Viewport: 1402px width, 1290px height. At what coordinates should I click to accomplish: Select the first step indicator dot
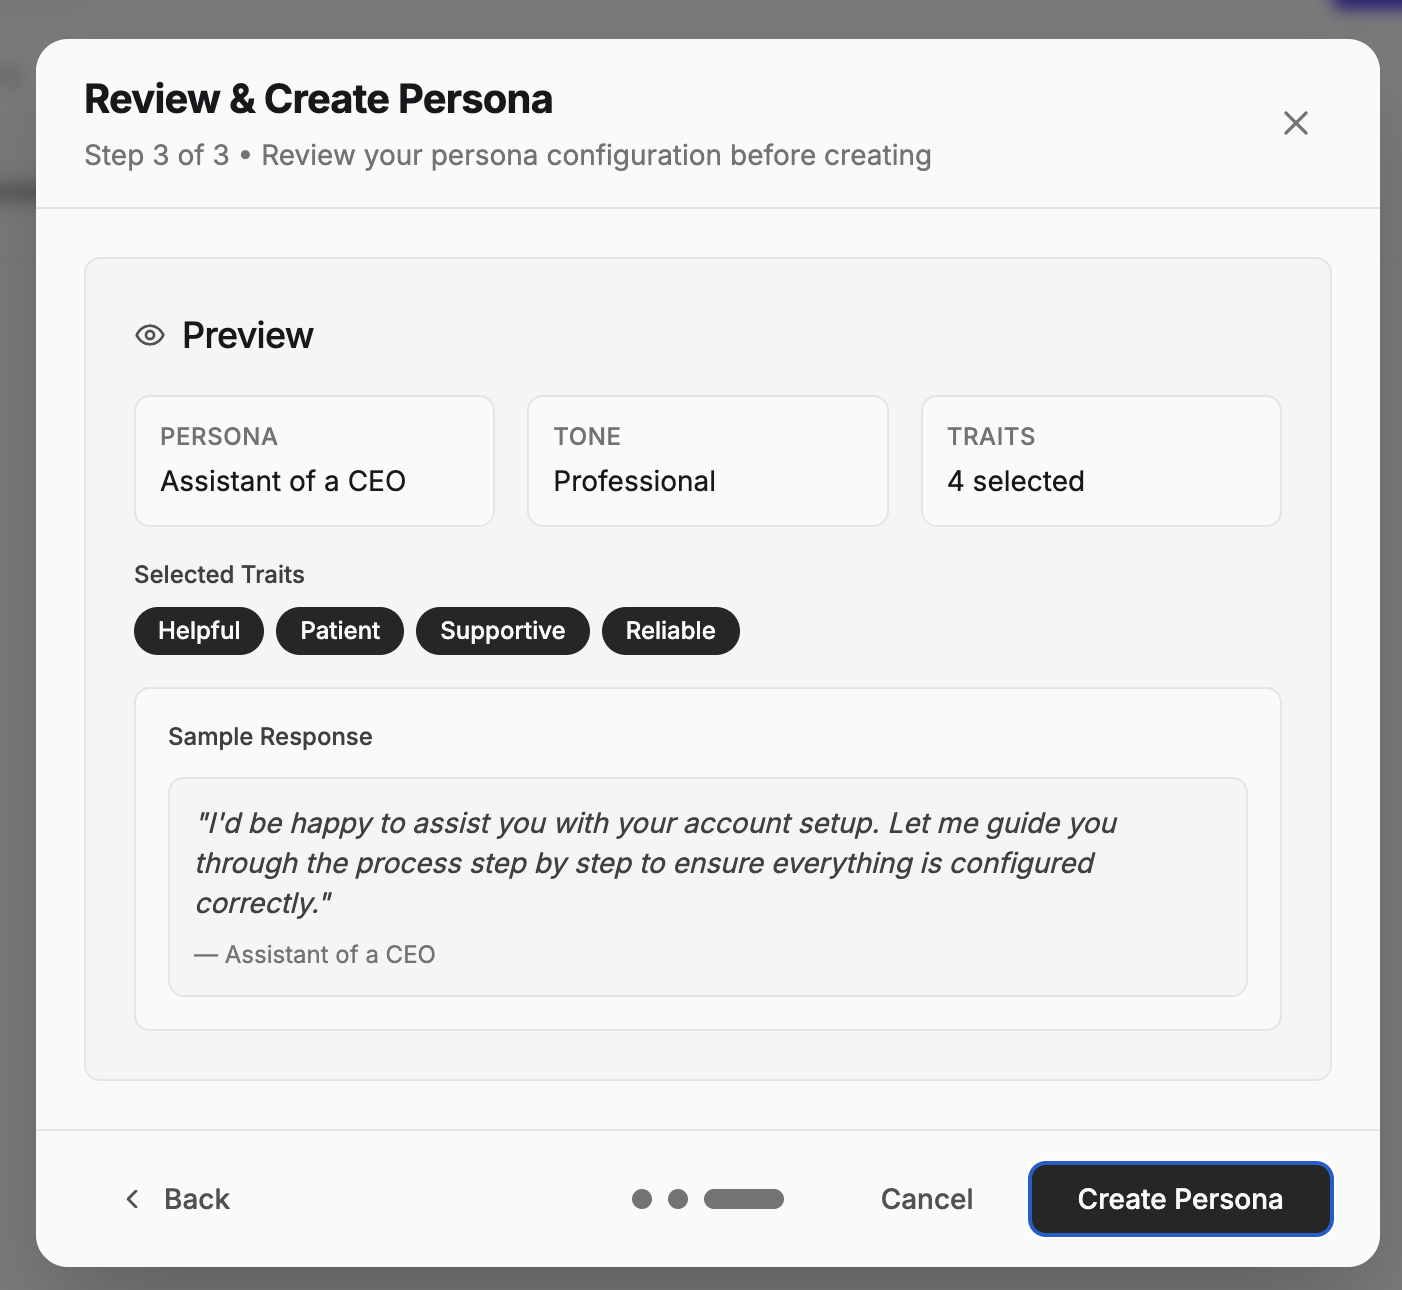coord(642,1198)
